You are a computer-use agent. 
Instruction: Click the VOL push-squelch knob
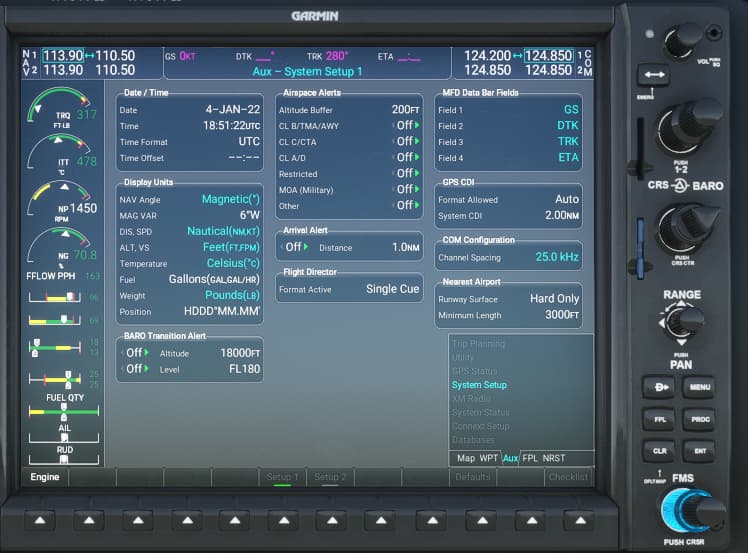tap(682, 41)
